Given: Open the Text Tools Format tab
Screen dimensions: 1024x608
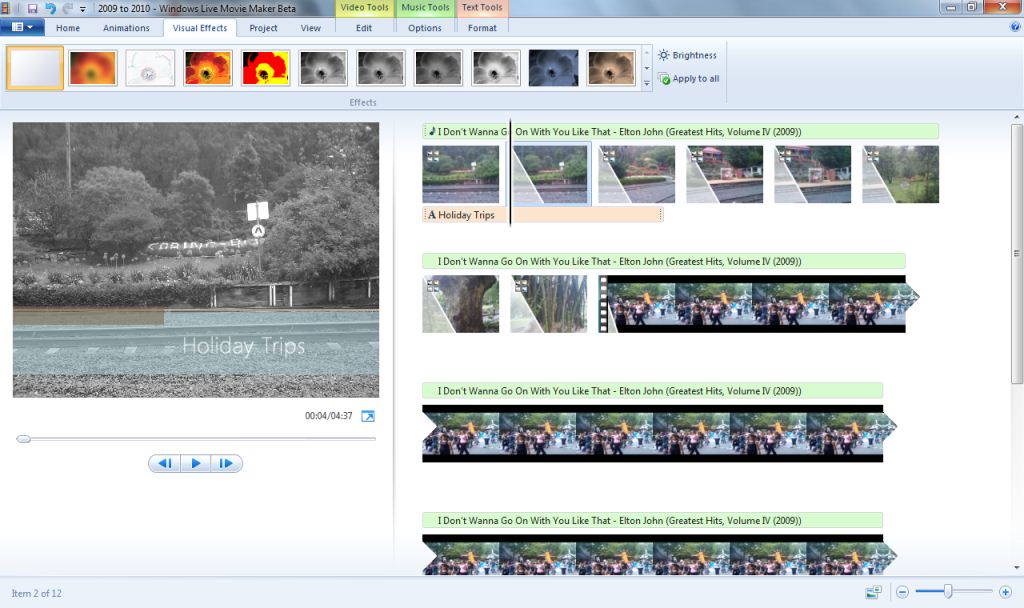Looking at the screenshot, I should (482, 28).
